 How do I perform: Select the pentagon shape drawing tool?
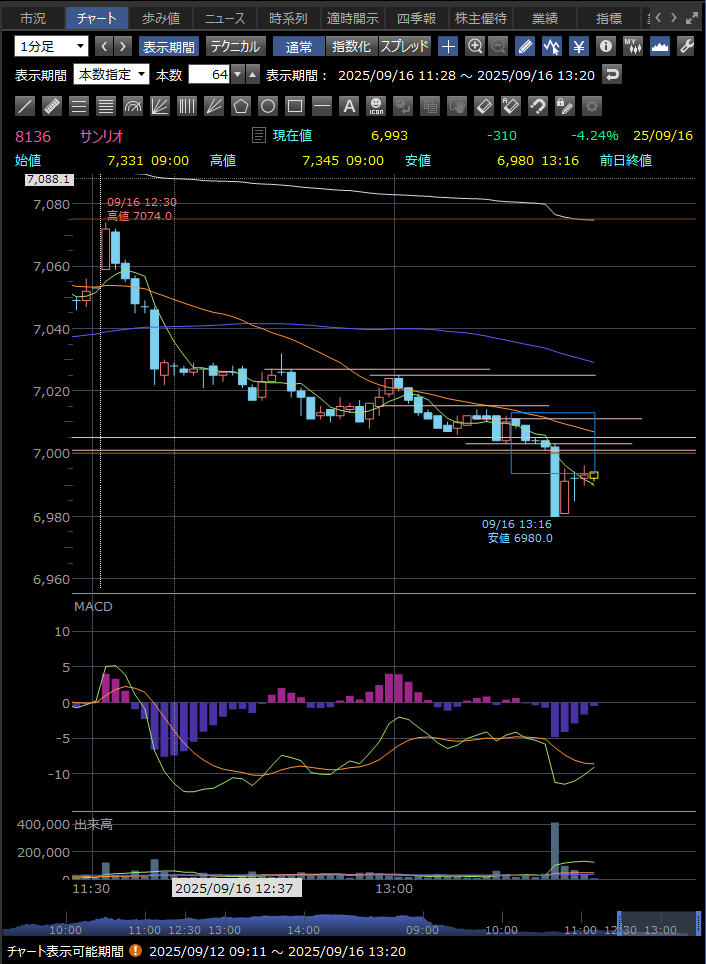(240, 106)
